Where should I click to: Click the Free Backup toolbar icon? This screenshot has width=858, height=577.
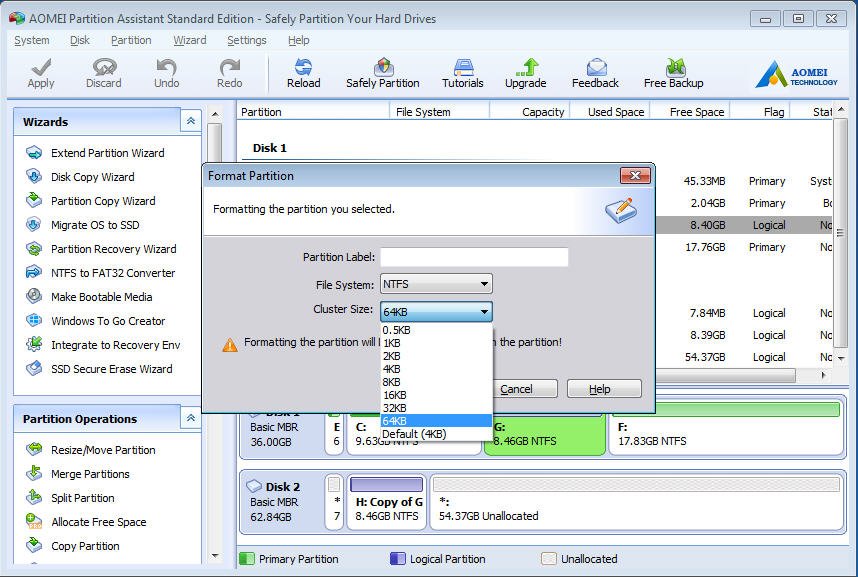point(674,73)
